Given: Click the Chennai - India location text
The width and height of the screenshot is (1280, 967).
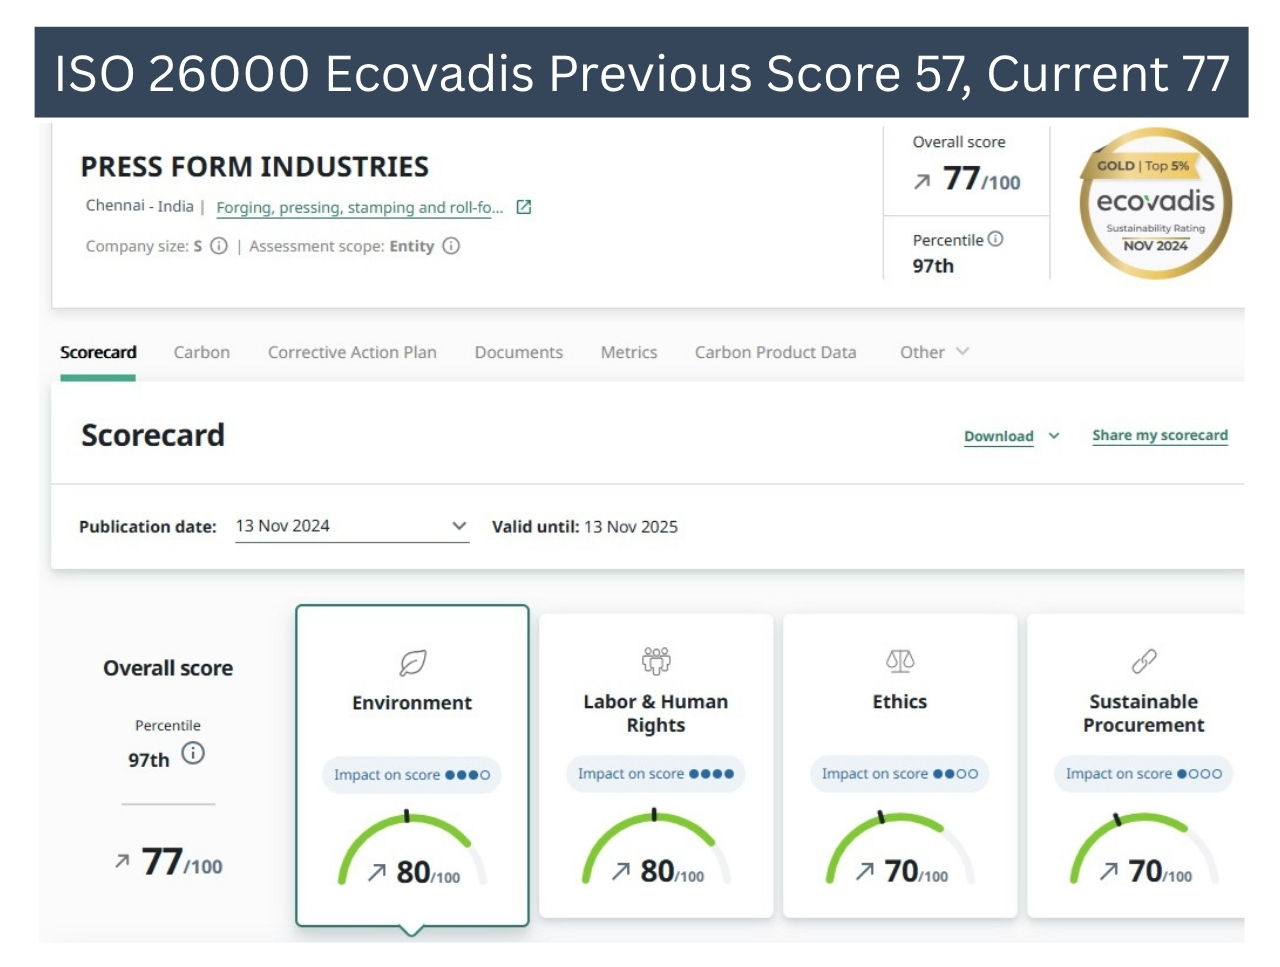Looking at the screenshot, I should (140, 206).
